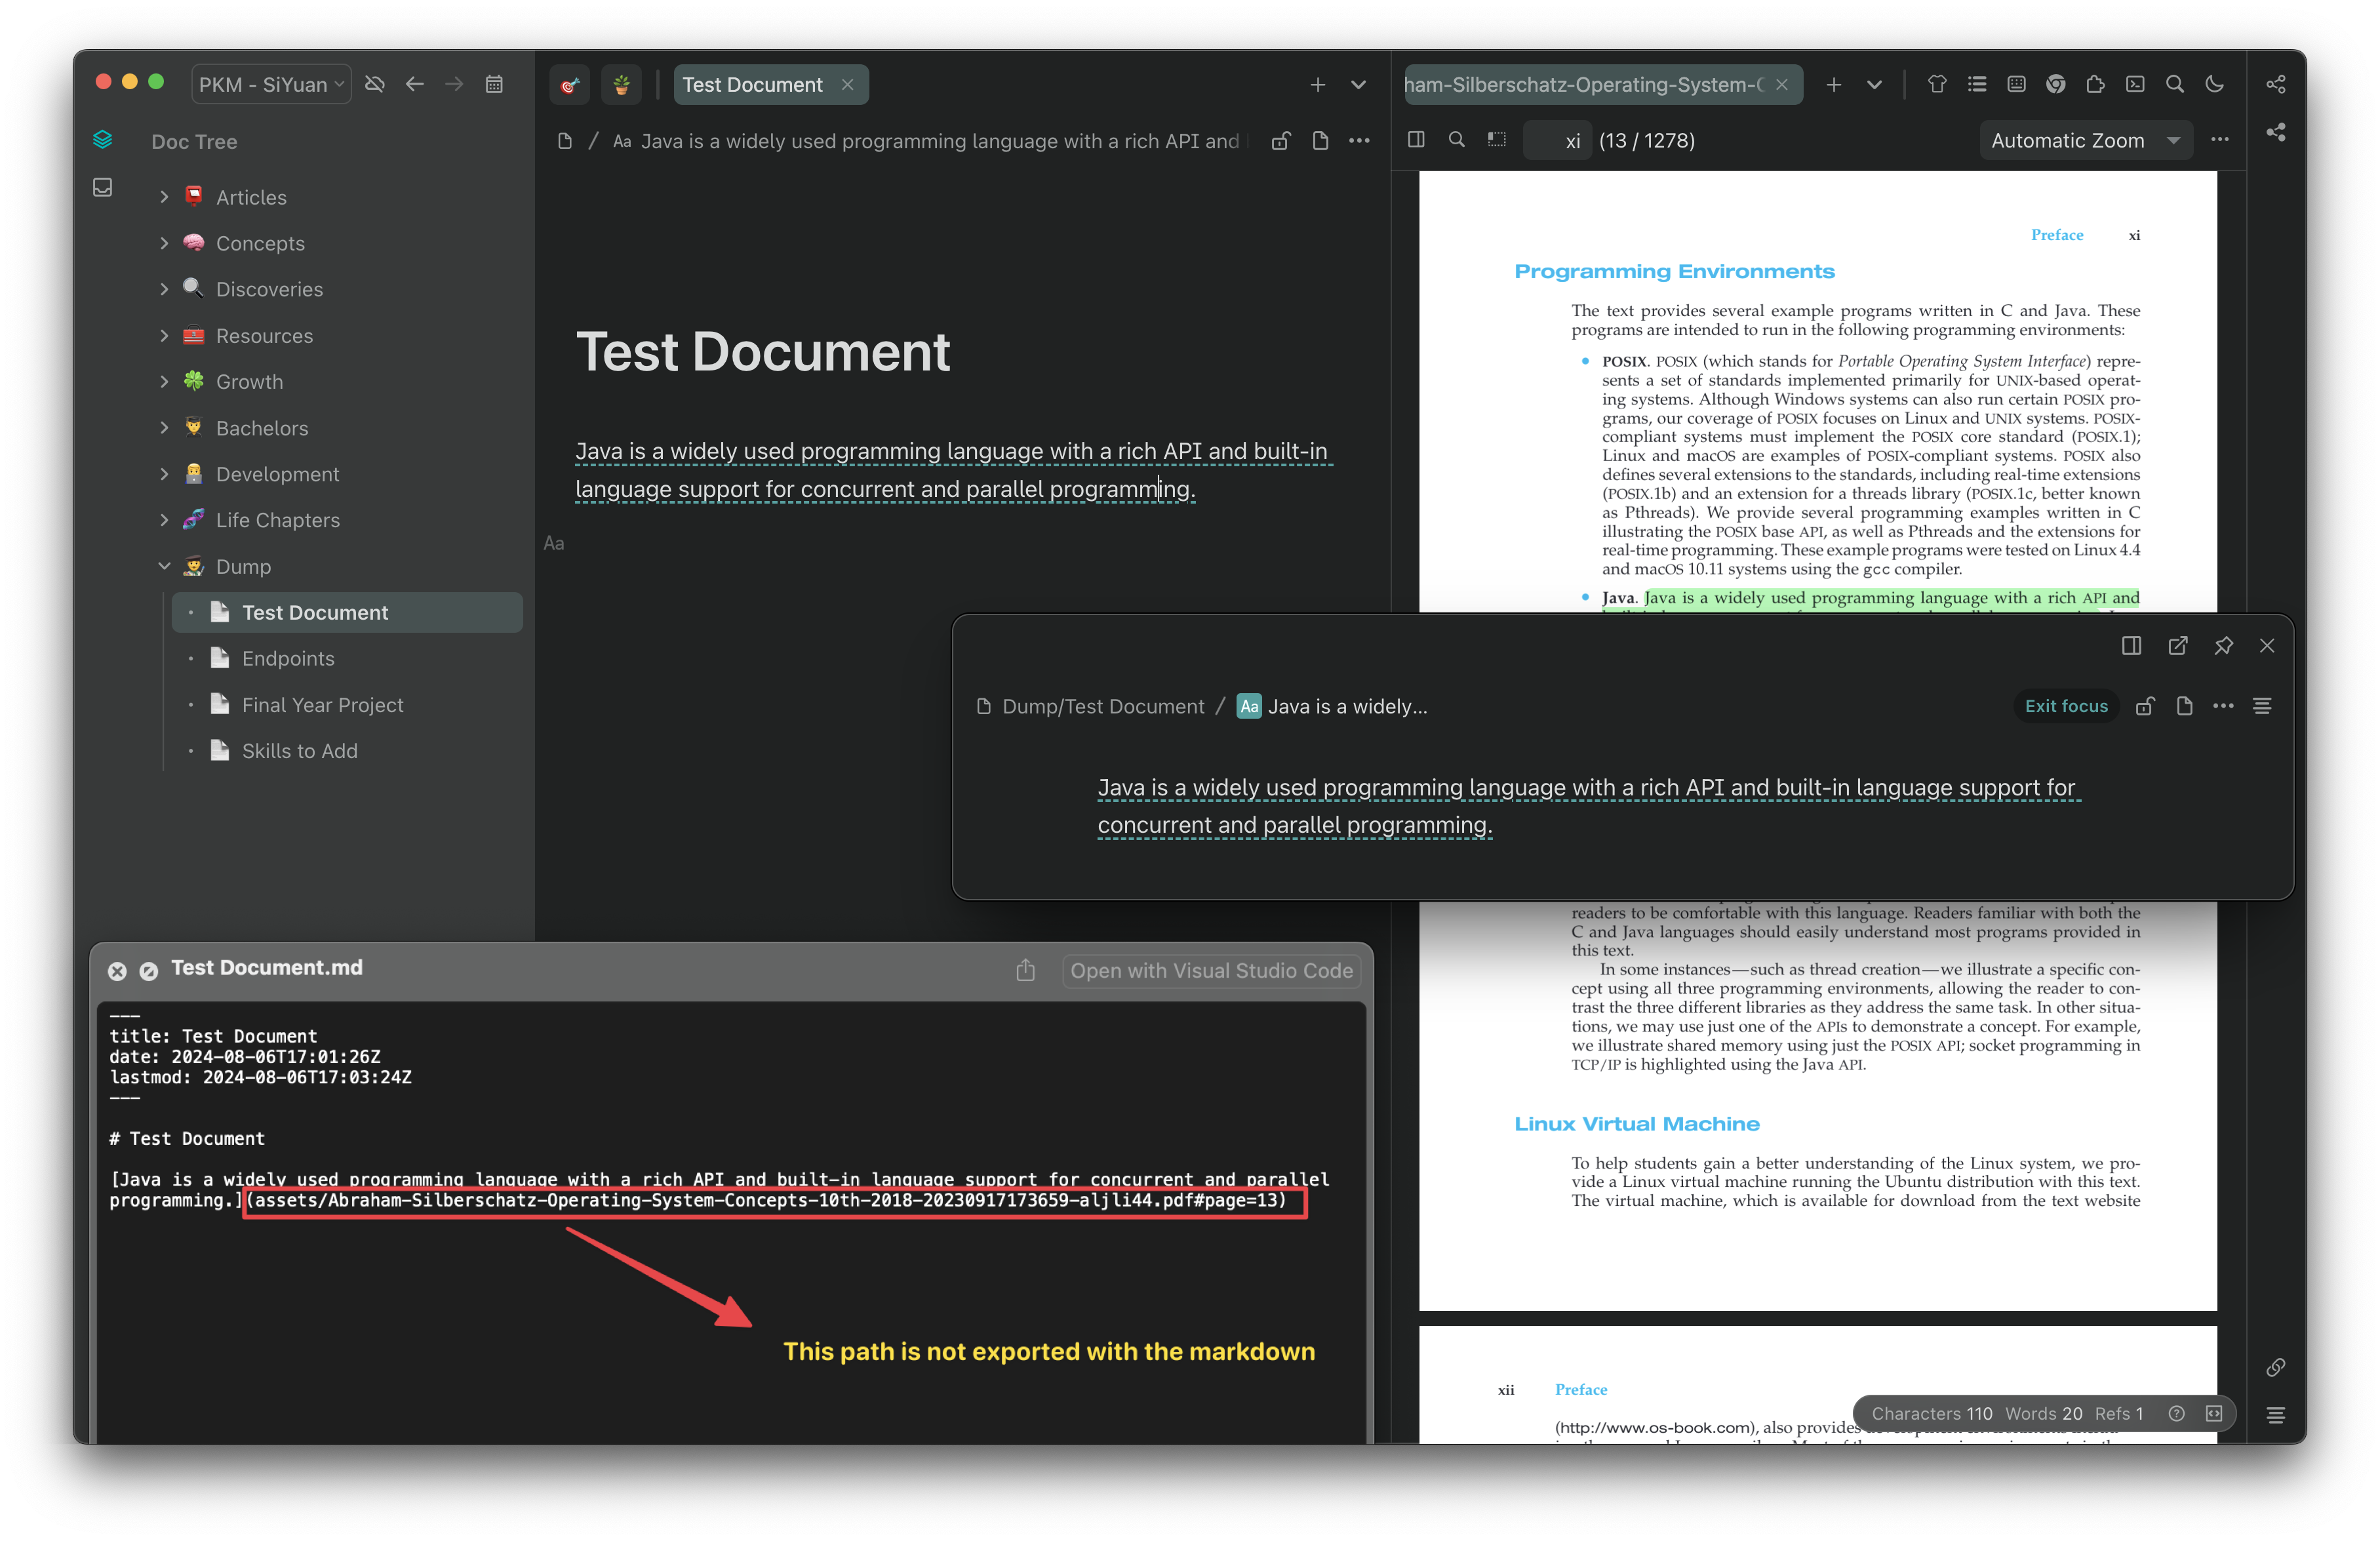Open the Automatic Zoom dropdown
Screen dimensions: 2380x1541
click(x=2085, y=141)
